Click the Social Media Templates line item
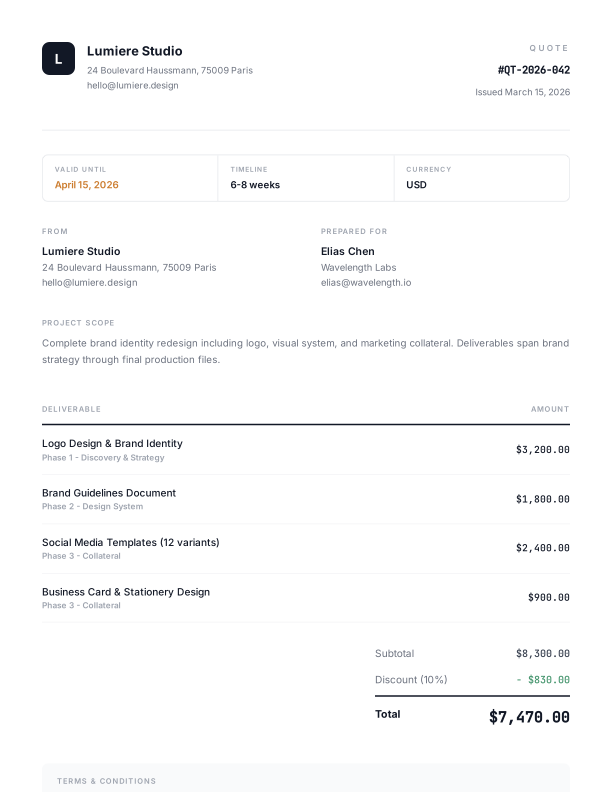This screenshot has height=792, width=612. (x=131, y=542)
